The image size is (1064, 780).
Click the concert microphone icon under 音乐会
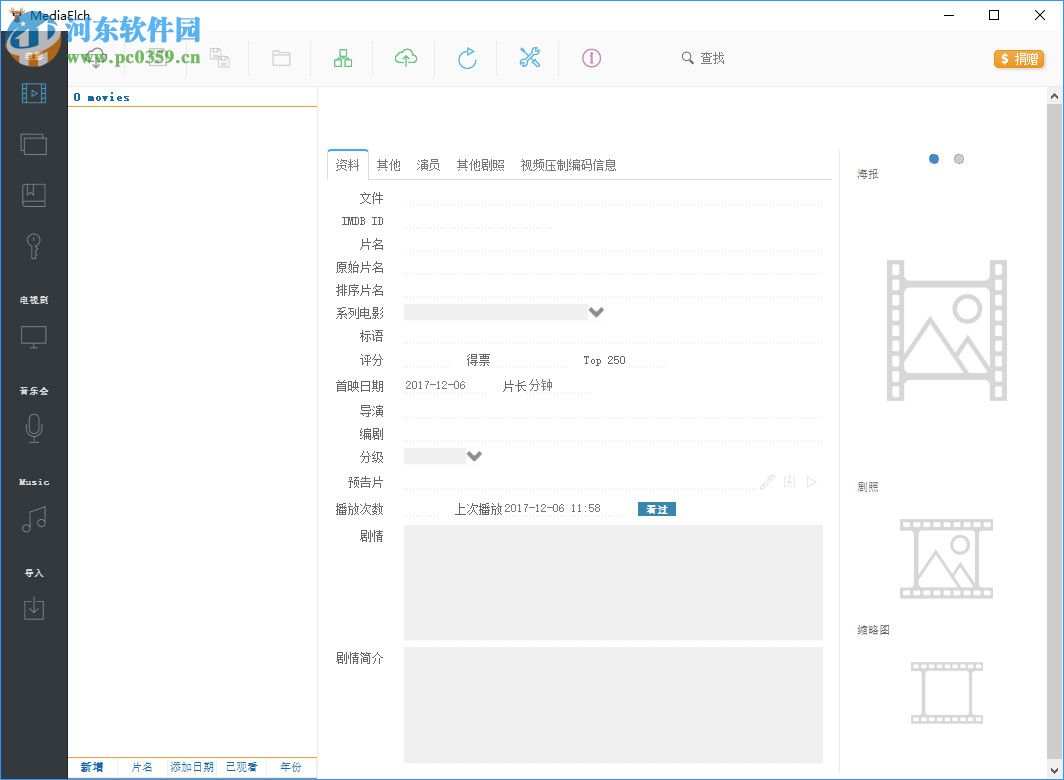[34, 428]
